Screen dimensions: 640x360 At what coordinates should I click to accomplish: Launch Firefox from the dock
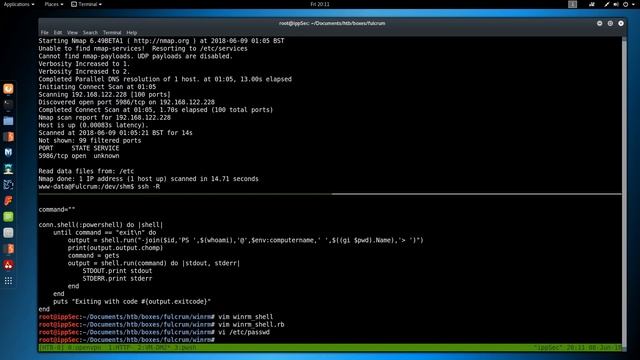8,89
